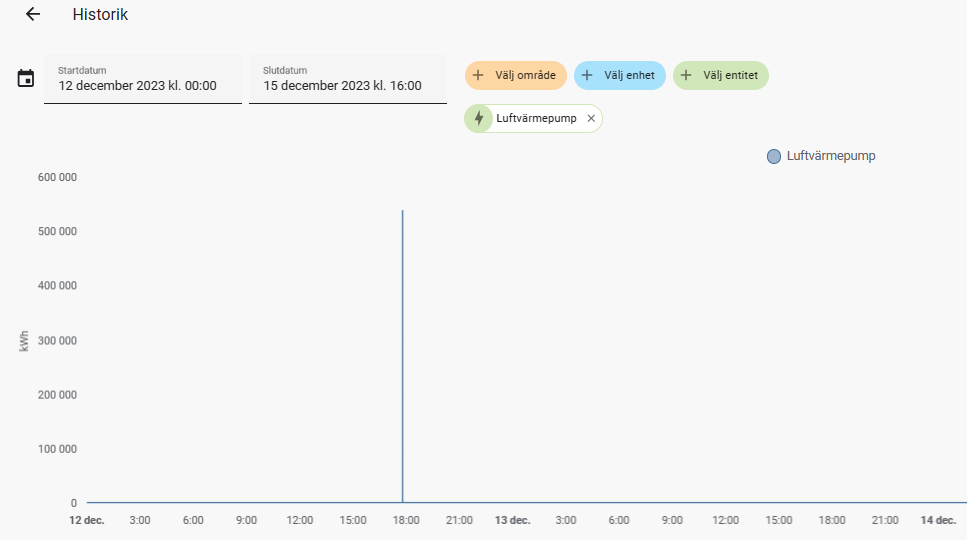Click the plus icon on Välj enhet
967x540 pixels.
[587, 75]
